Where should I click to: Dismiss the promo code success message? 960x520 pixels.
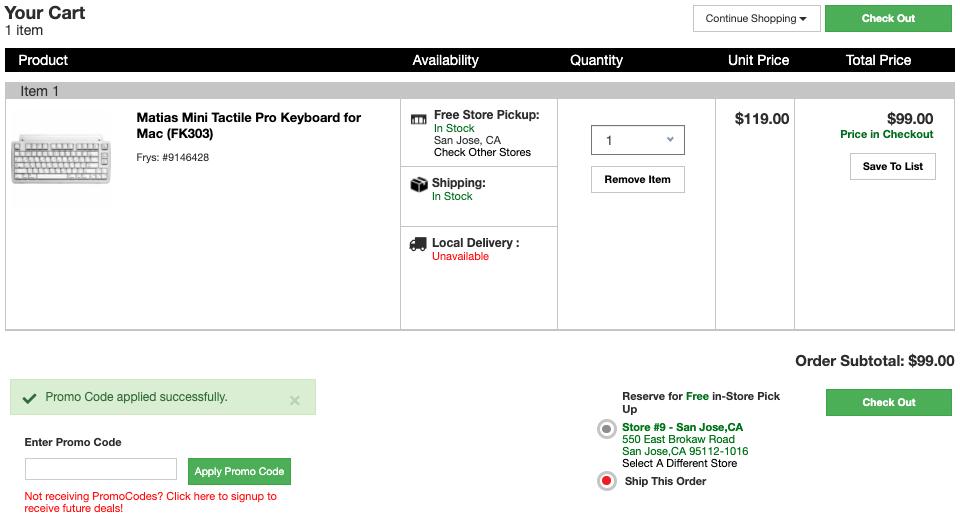295,400
